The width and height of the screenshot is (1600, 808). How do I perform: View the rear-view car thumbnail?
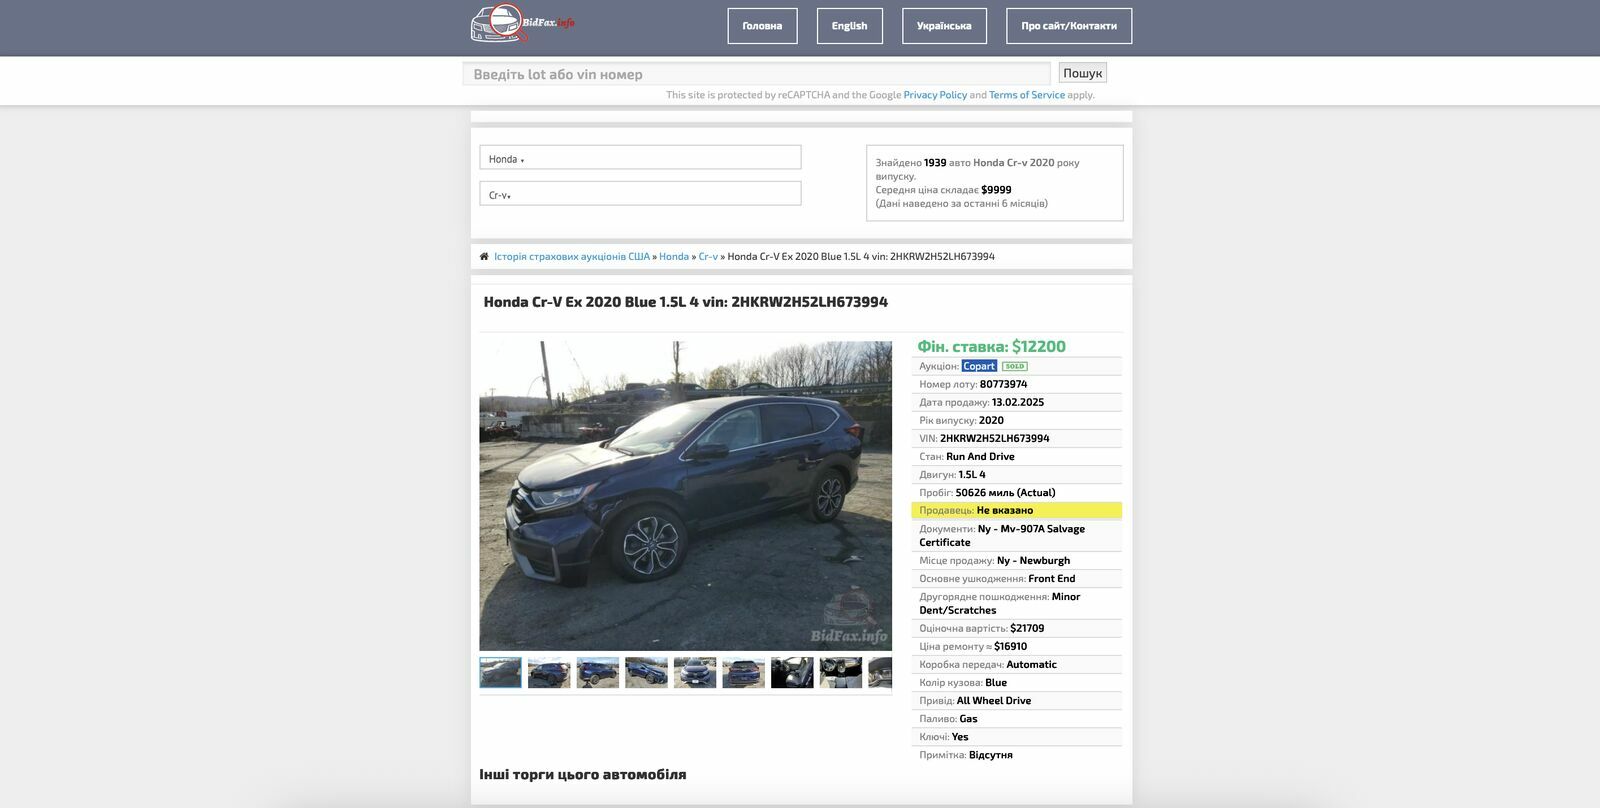pyautogui.click(x=744, y=673)
